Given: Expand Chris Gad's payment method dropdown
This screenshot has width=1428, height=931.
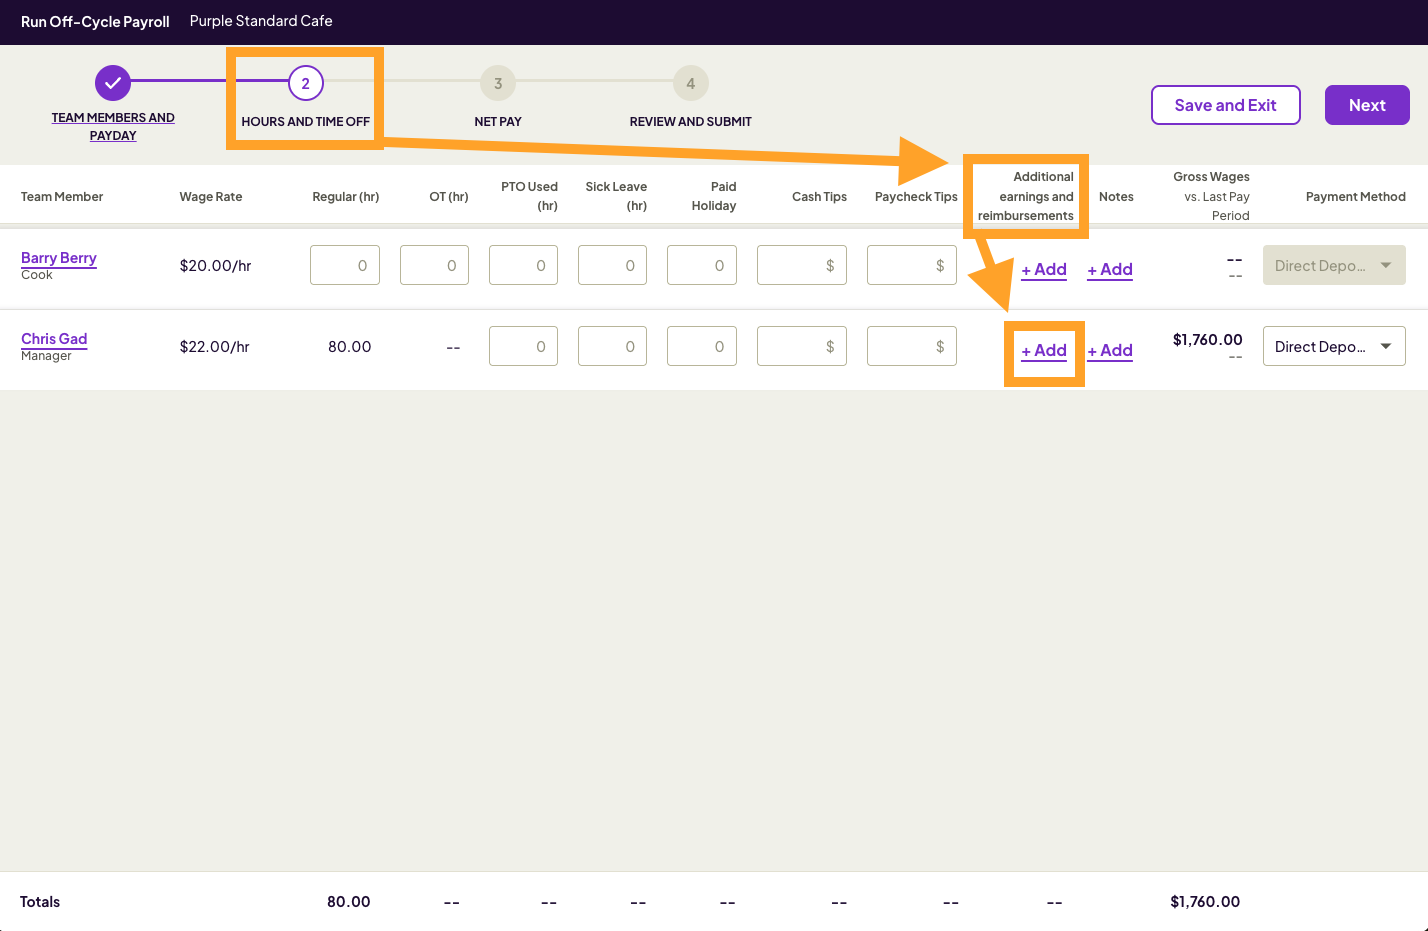Looking at the screenshot, I should (x=1334, y=346).
